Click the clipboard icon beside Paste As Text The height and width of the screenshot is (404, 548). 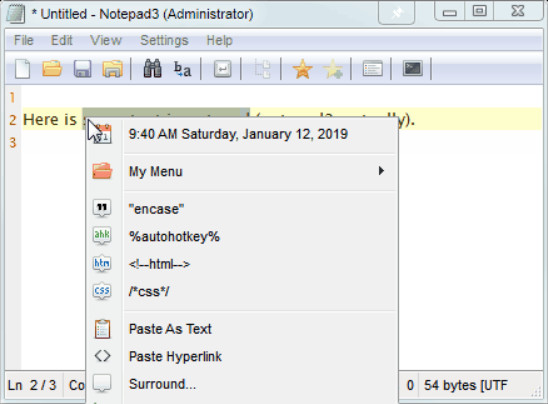pyautogui.click(x=102, y=329)
